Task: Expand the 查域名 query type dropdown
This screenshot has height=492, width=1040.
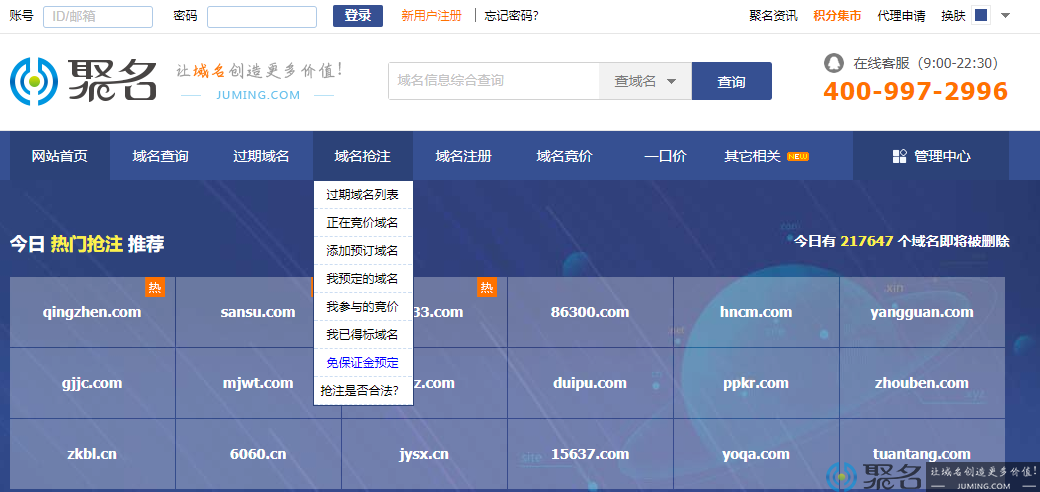Action: [645, 81]
